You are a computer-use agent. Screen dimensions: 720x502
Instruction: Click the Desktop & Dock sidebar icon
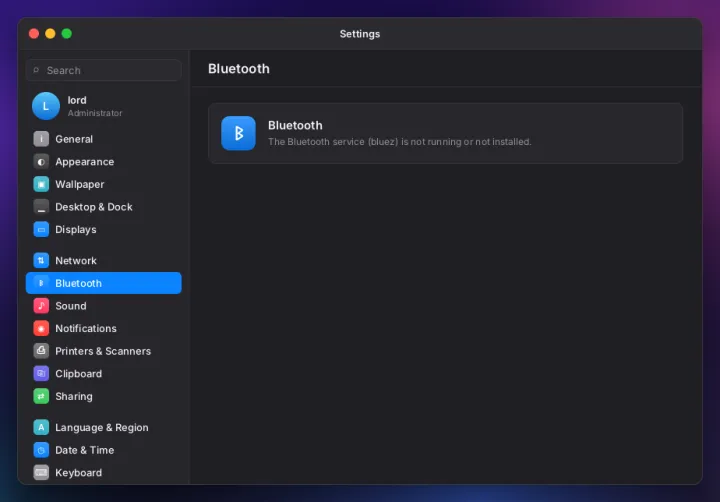click(41, 207)
